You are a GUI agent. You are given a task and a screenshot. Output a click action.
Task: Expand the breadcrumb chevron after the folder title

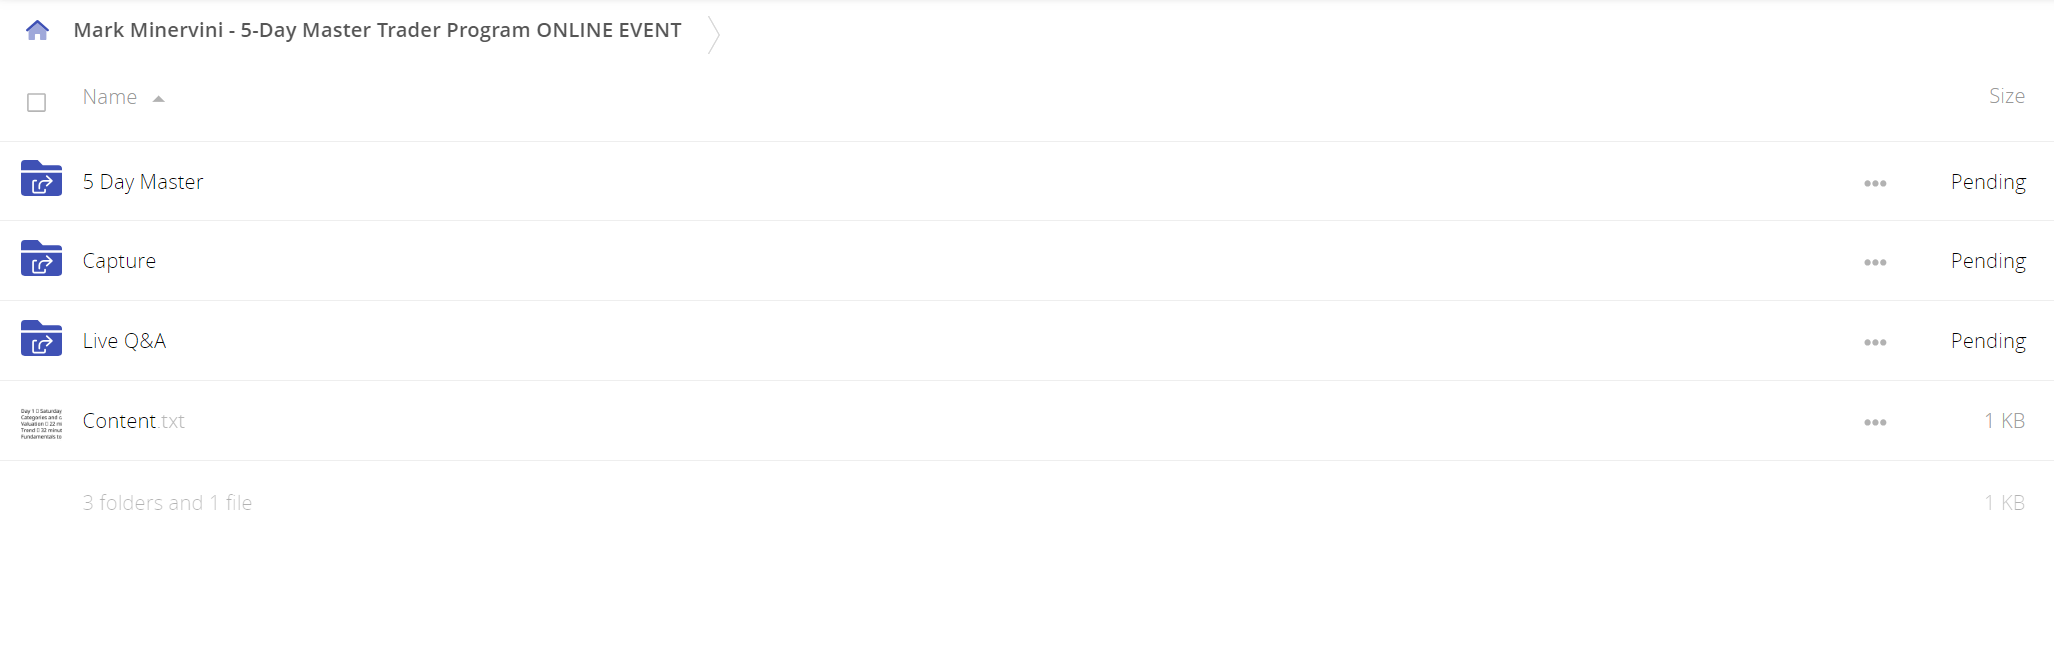click(x=713, y=34)
